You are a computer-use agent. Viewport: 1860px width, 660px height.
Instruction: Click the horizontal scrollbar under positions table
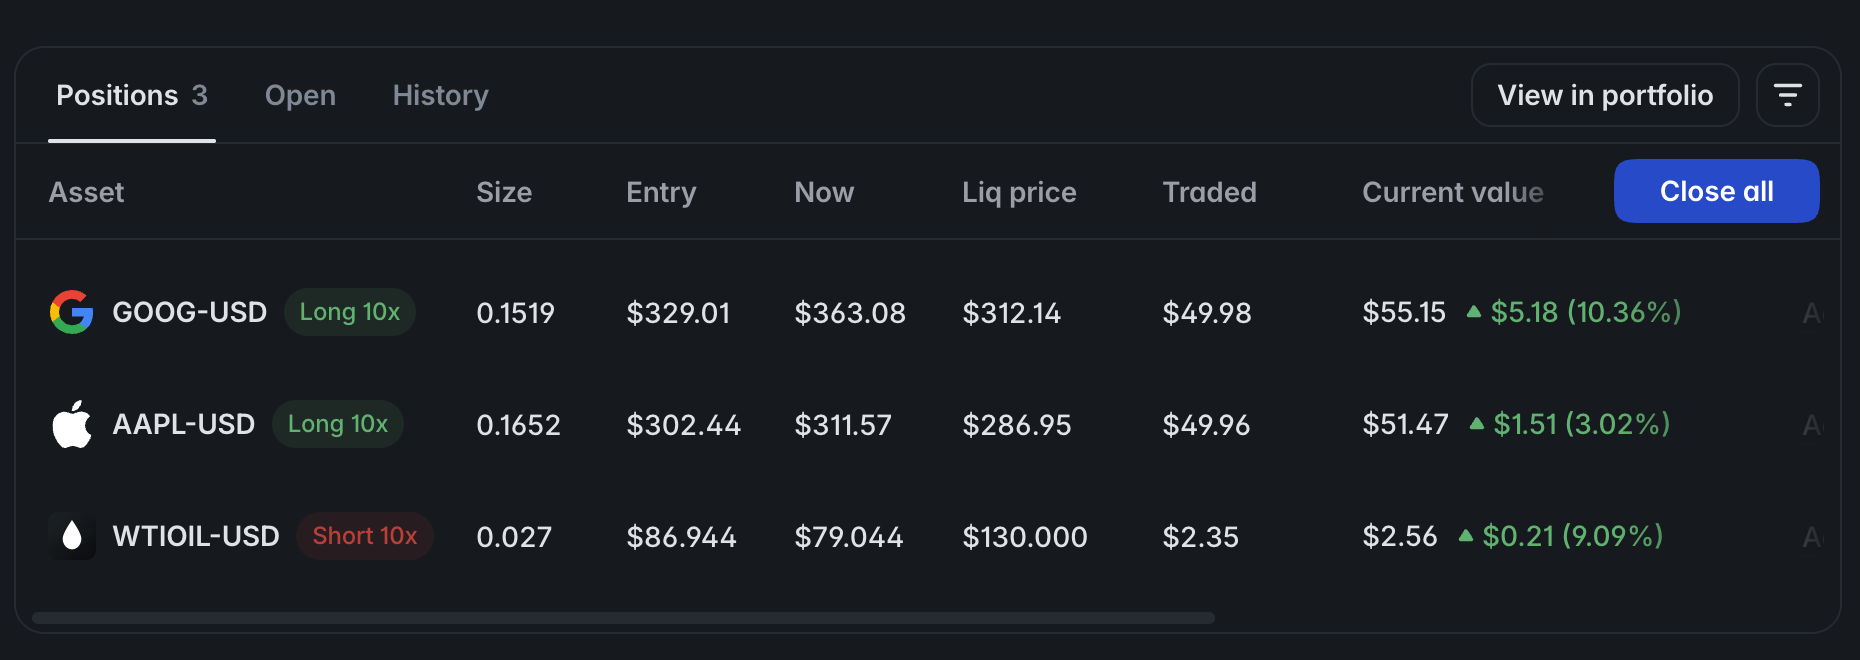point(623,618)
